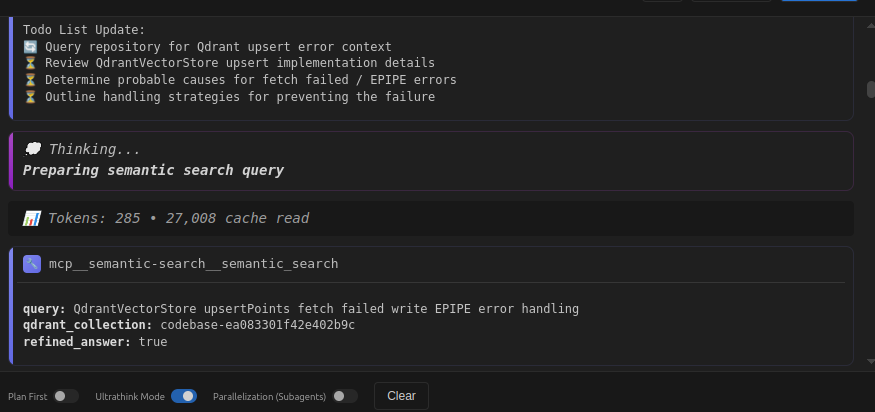Click the wrench tool icon for semantic search
The height and width of the screenshot is (412, 875).
point(32,264)
